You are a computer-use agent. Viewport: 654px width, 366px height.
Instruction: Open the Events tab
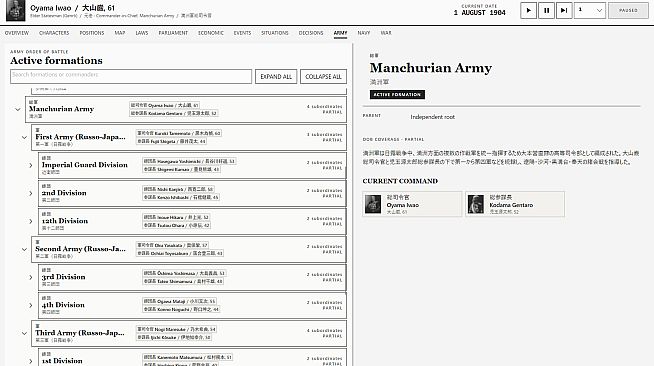(x=242, y=33)
